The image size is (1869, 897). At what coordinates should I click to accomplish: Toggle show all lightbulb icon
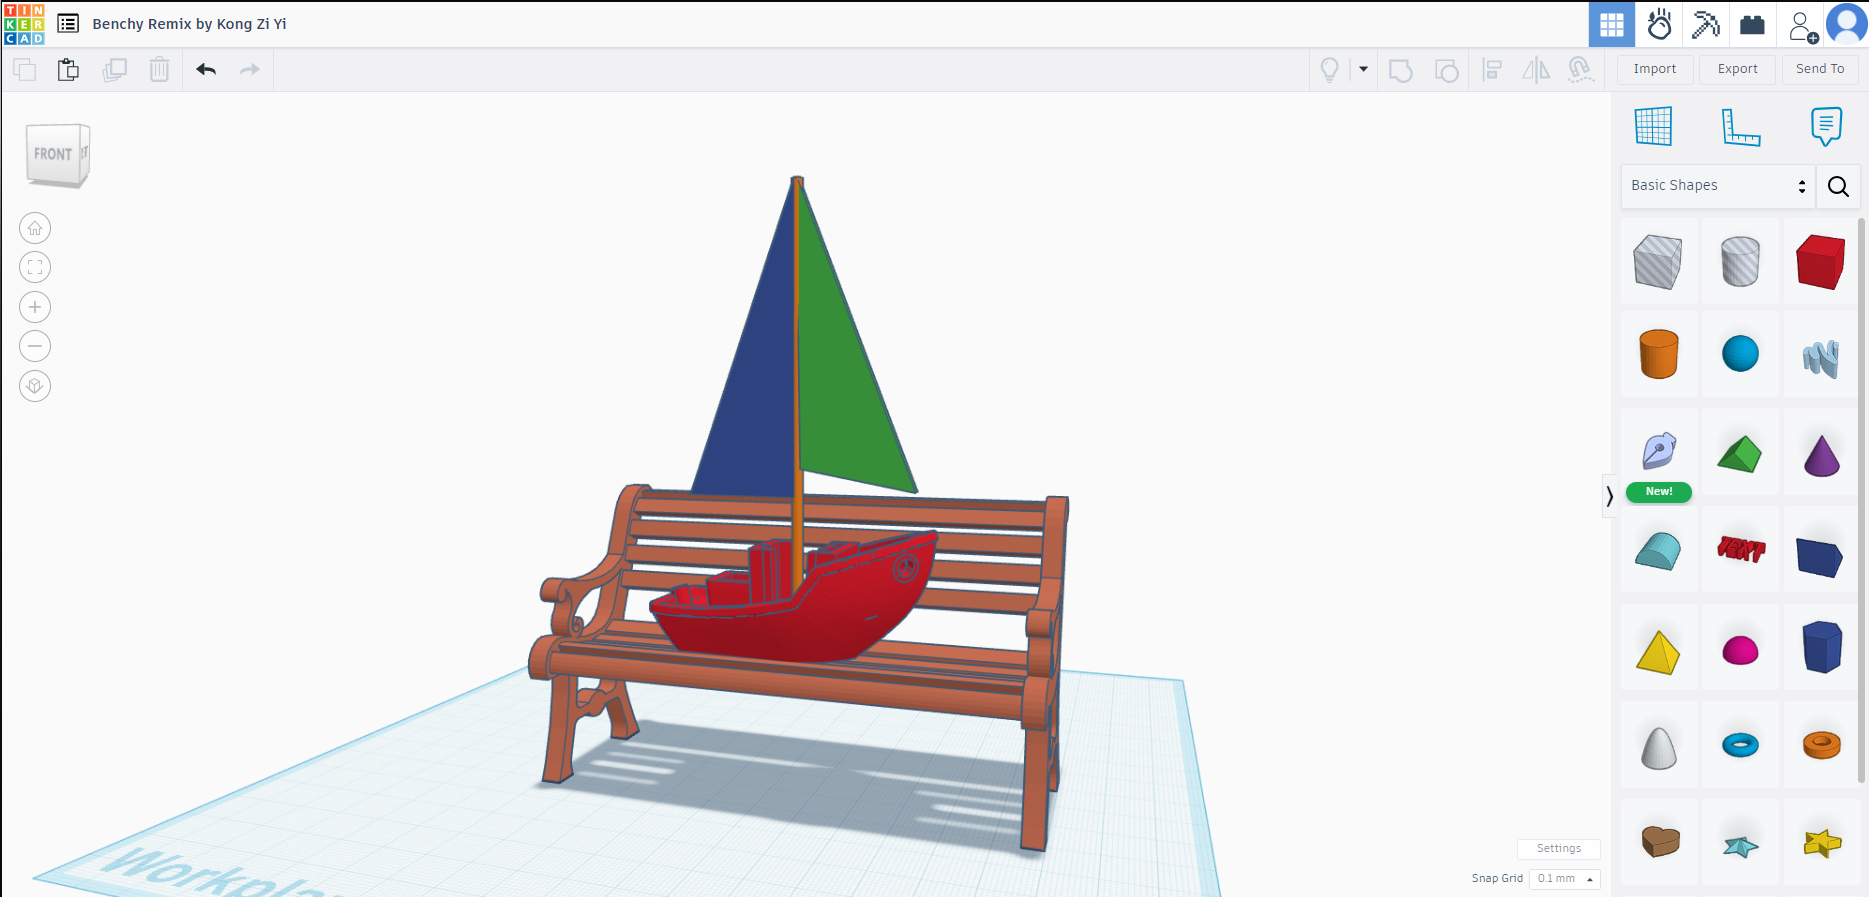click(x=1330, y=69)
